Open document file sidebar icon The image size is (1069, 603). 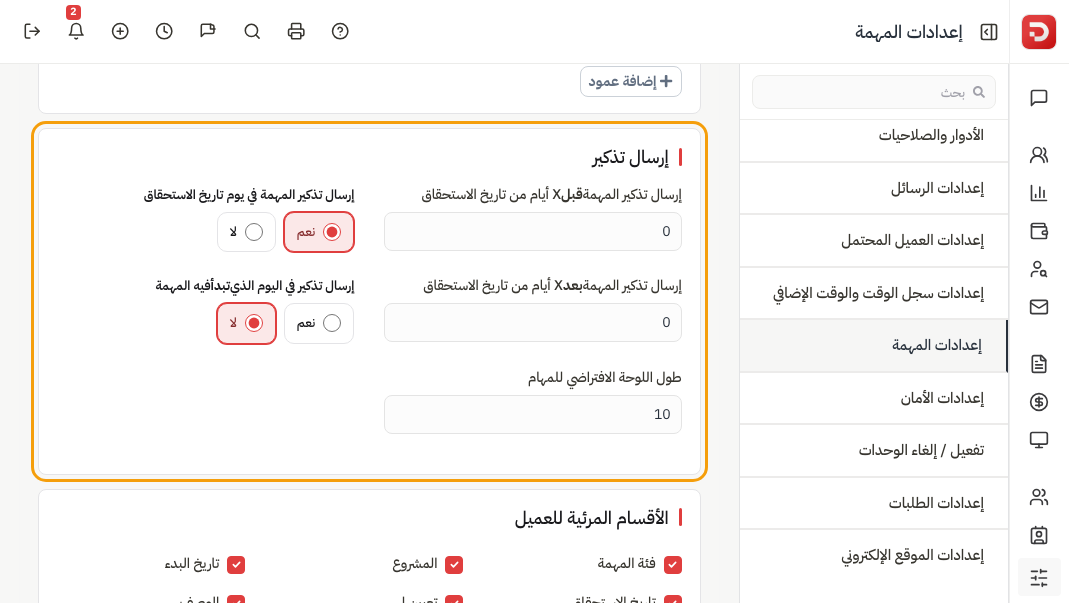(1038, 364)
